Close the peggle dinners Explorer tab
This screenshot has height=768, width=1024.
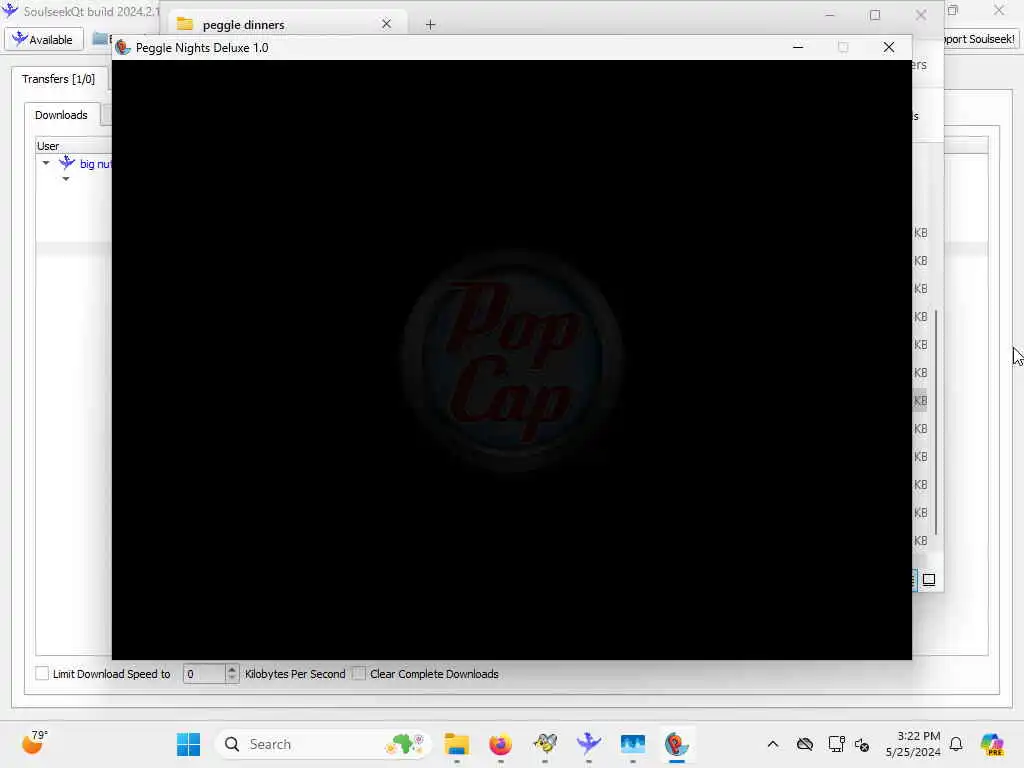point(387,24)
